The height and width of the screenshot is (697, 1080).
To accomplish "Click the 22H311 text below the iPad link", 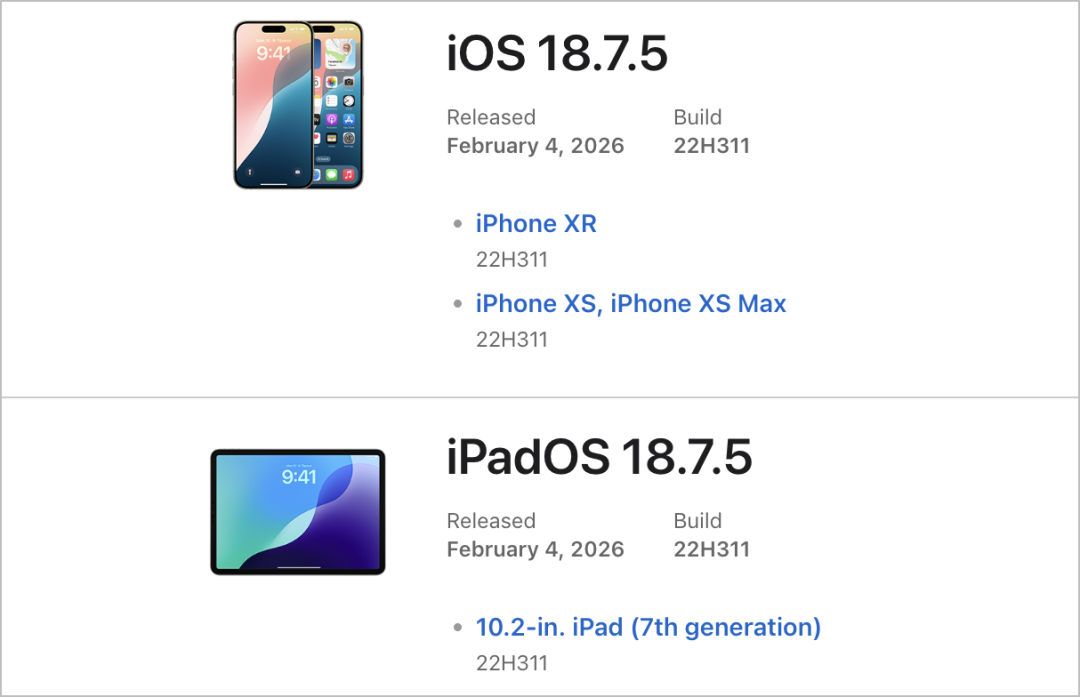I will point(512,662).
